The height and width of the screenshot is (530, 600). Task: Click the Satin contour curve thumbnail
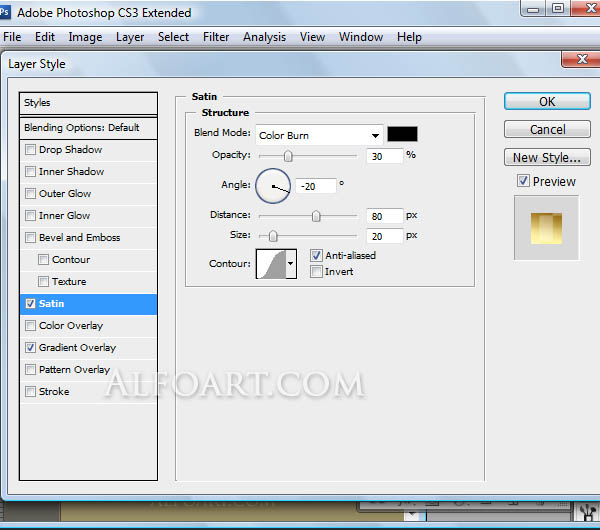[x=271, y=264]
